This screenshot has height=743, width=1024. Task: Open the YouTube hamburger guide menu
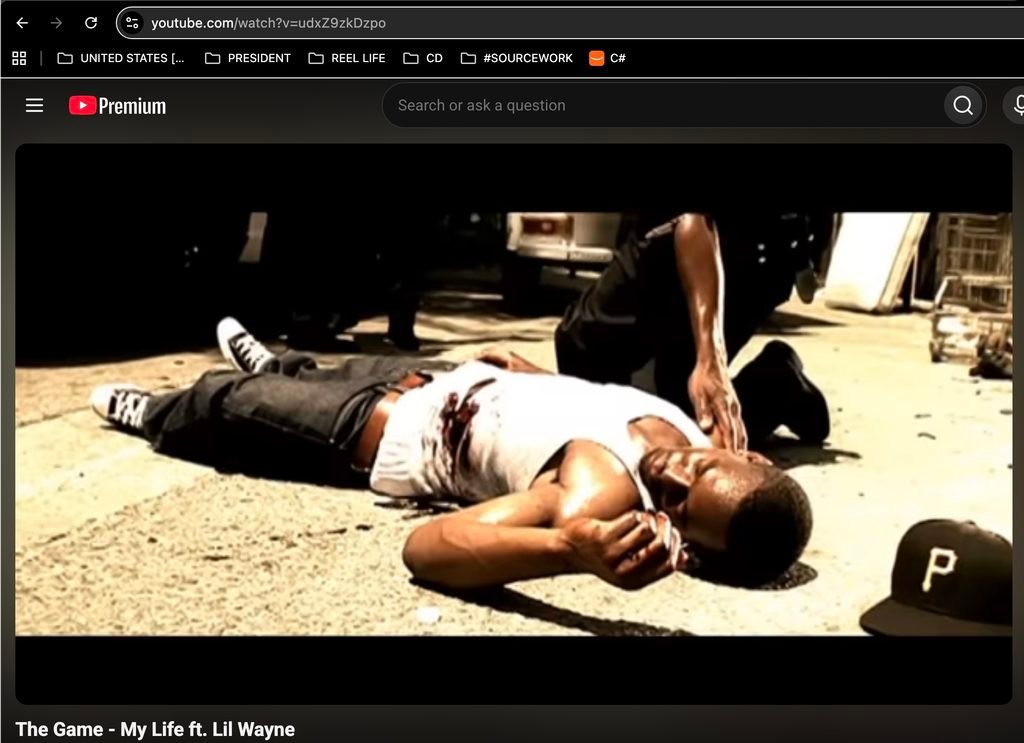pos(35,105)
